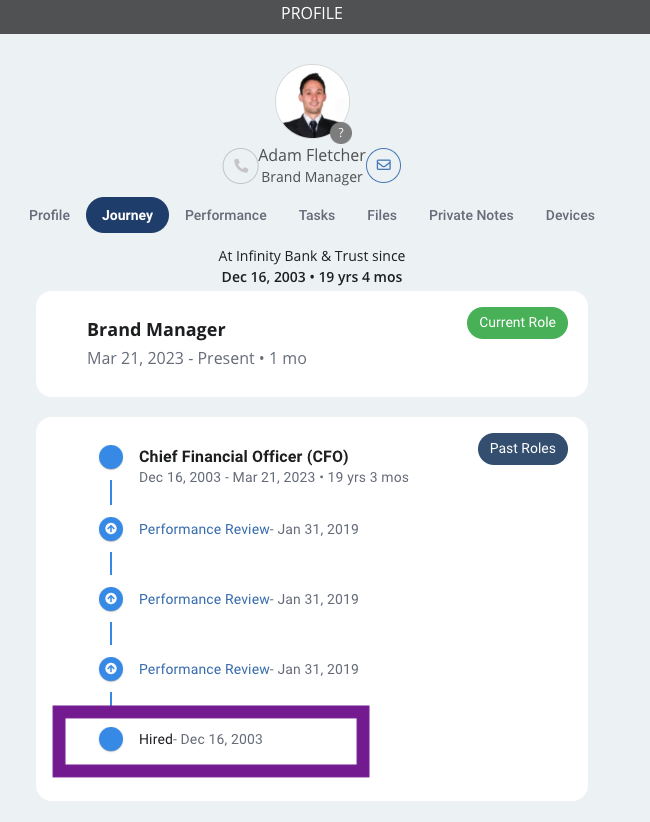Click the second Performance Review arrow icon

click(x=111, y=599)
